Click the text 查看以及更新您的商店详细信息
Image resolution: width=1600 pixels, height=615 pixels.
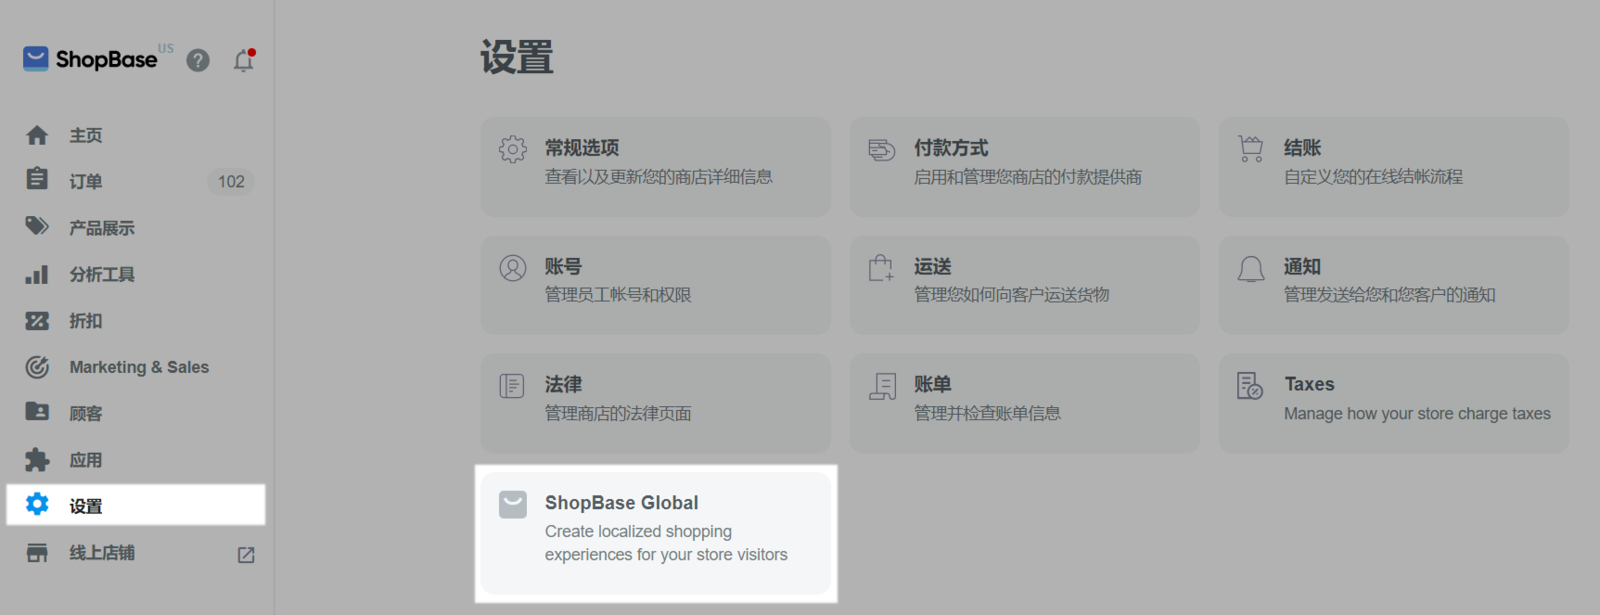[x=659, y=177]
